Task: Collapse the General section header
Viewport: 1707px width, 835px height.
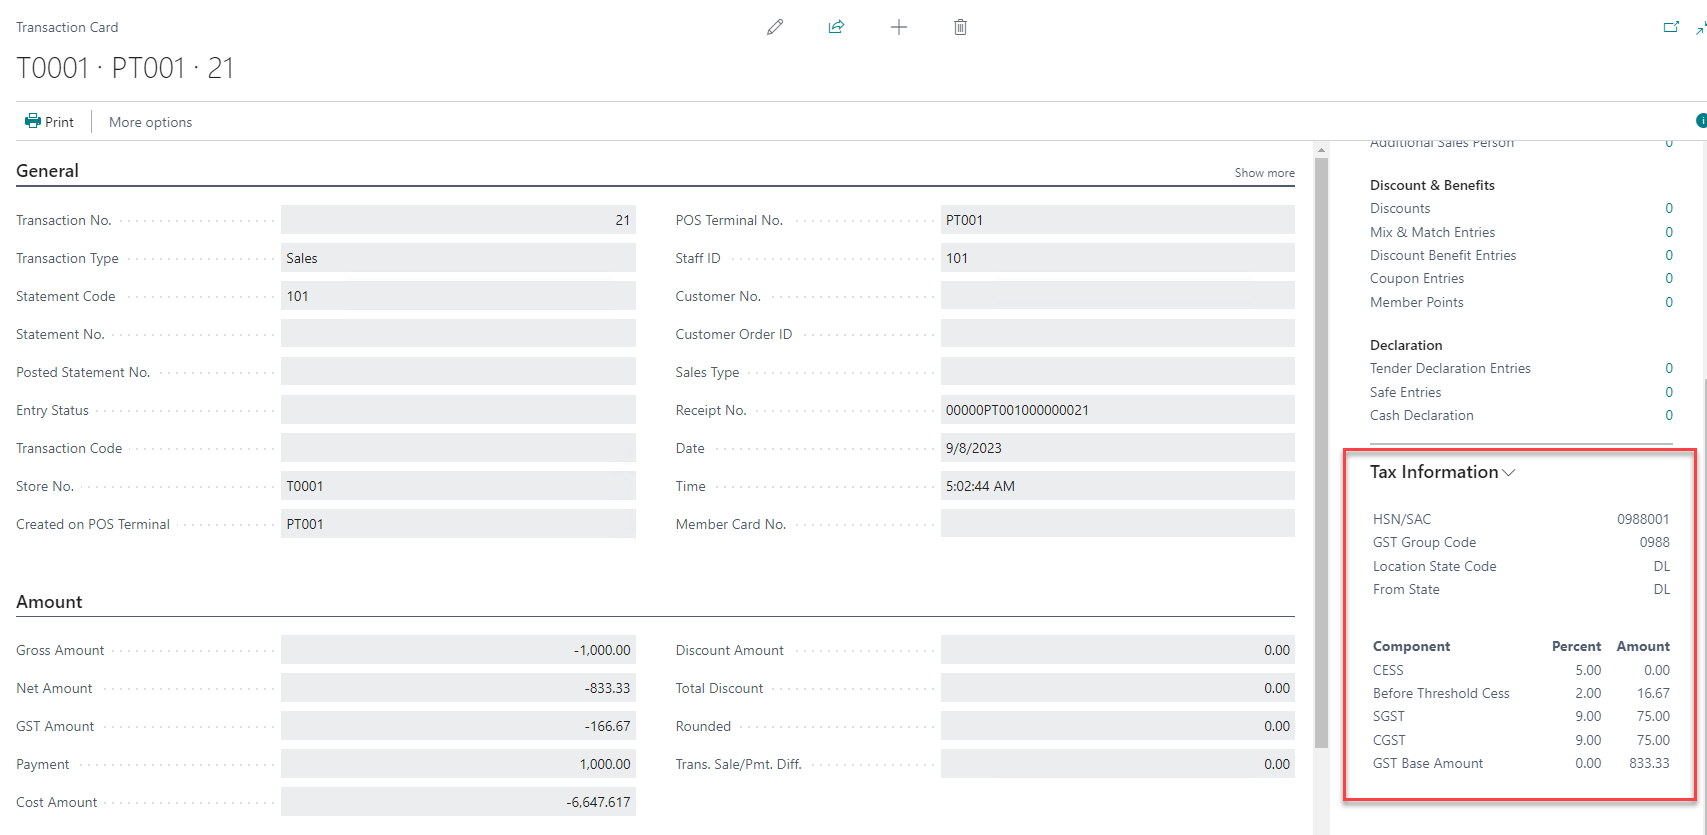Action: click(47, 171)
